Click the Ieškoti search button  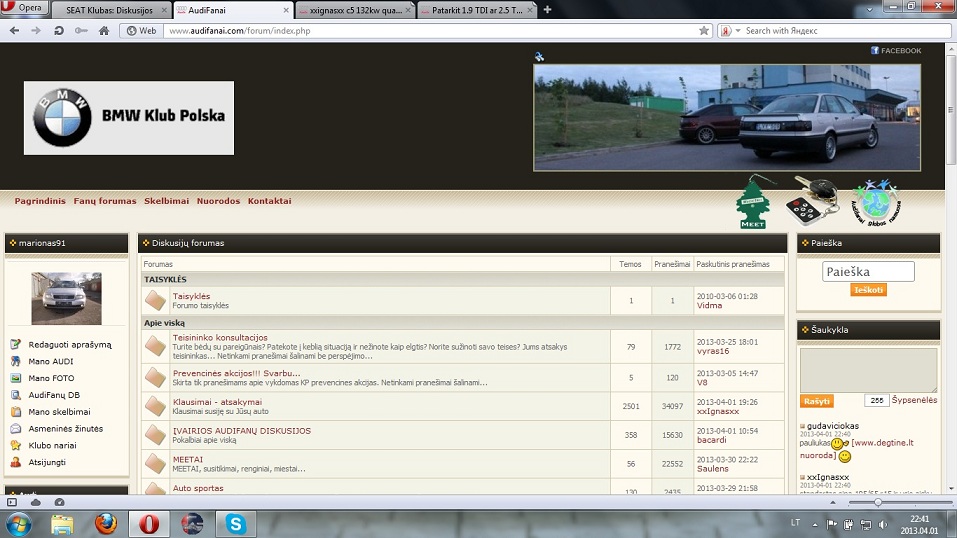tap(868, 290)
